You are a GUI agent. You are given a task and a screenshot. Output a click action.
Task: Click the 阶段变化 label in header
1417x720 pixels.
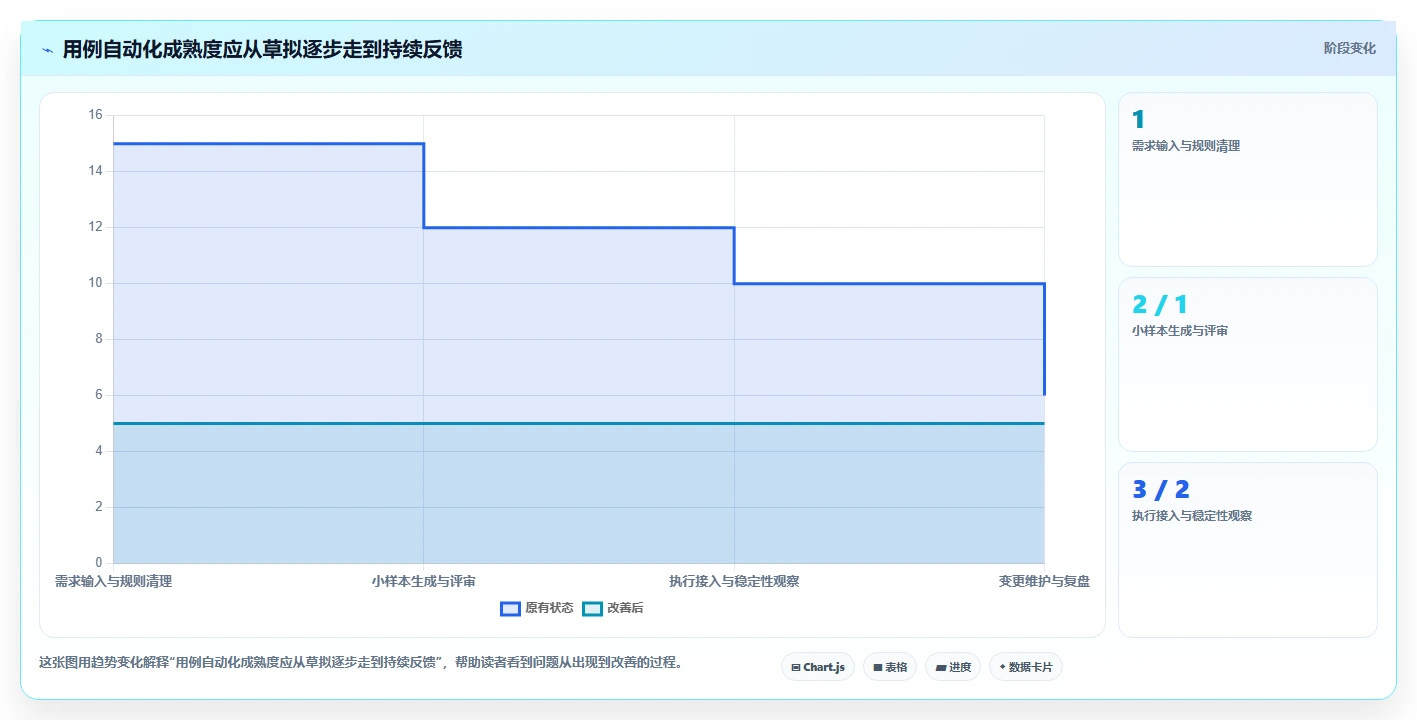click(1349, 48)
